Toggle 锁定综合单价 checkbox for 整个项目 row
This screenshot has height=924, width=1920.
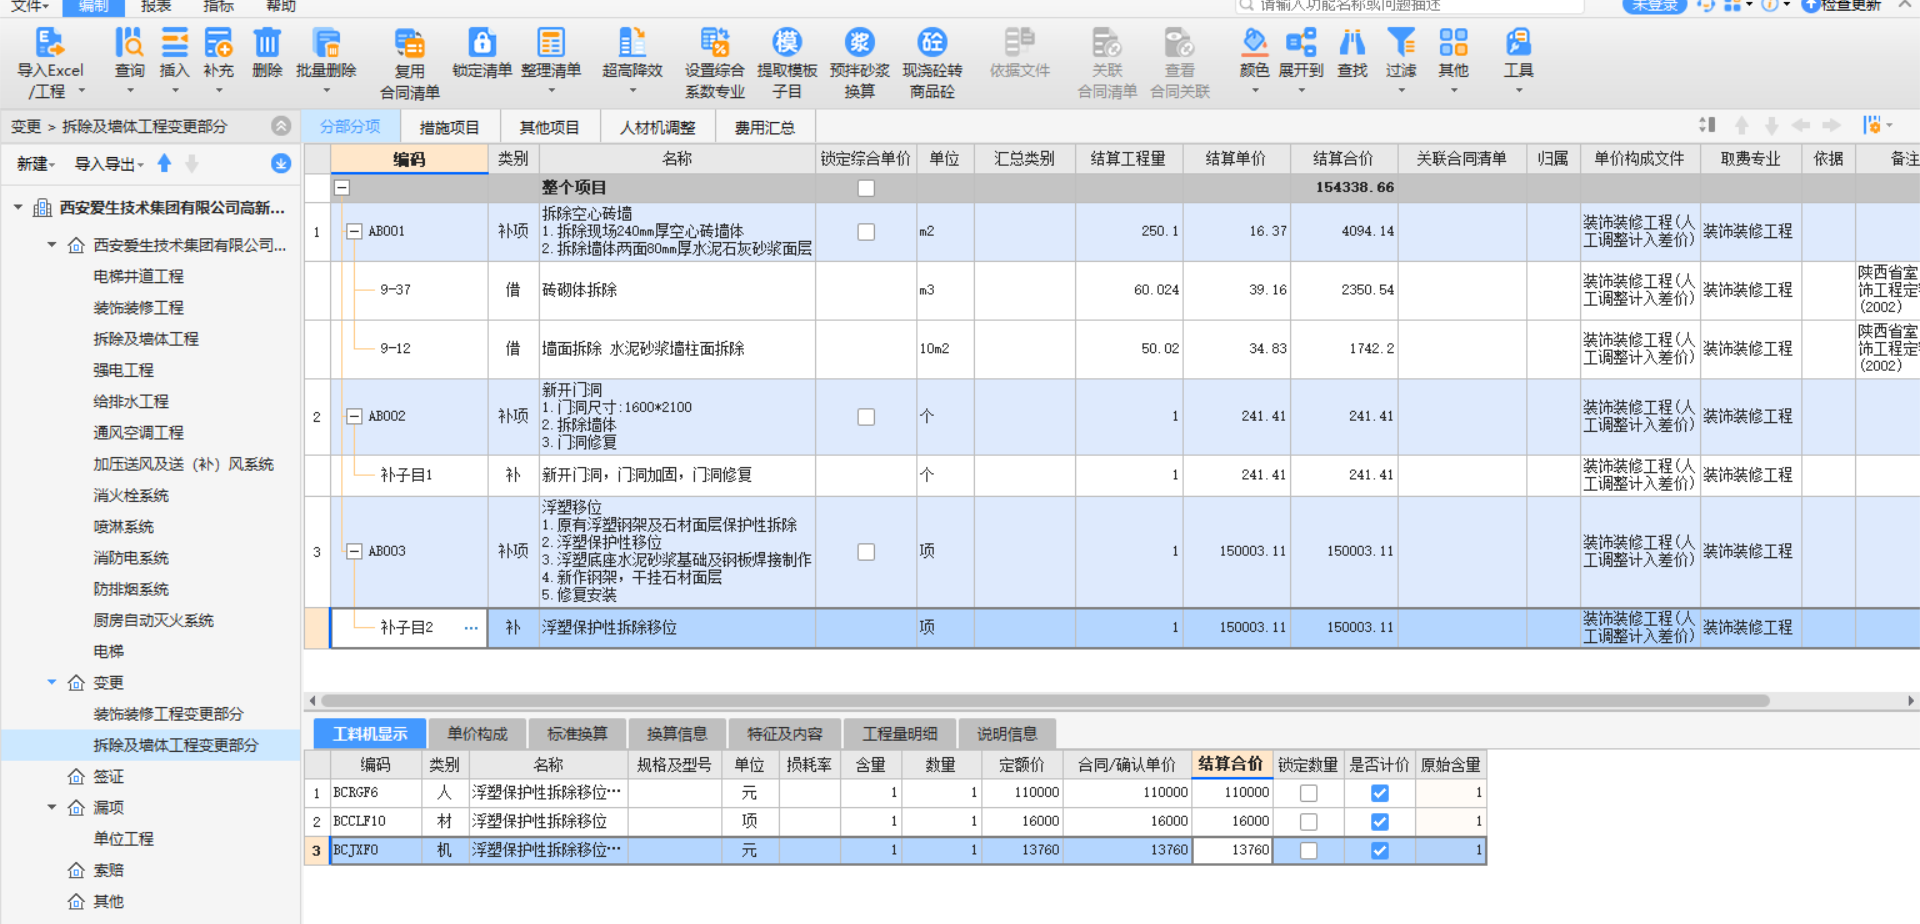coord(866,188)
